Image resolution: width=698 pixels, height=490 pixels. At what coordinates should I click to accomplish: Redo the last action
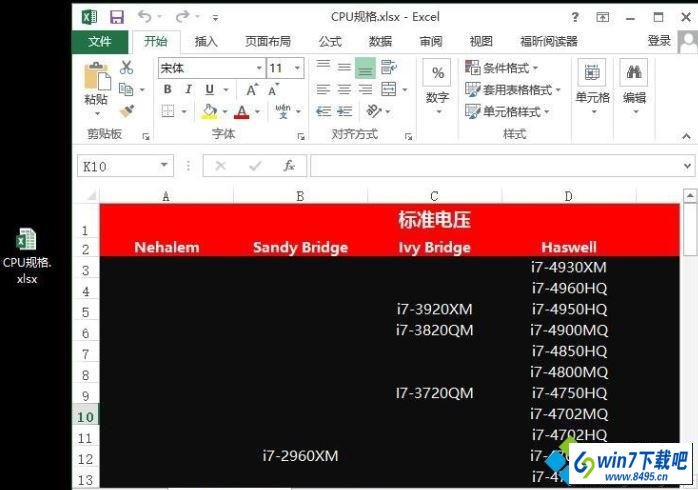(183, 17)
